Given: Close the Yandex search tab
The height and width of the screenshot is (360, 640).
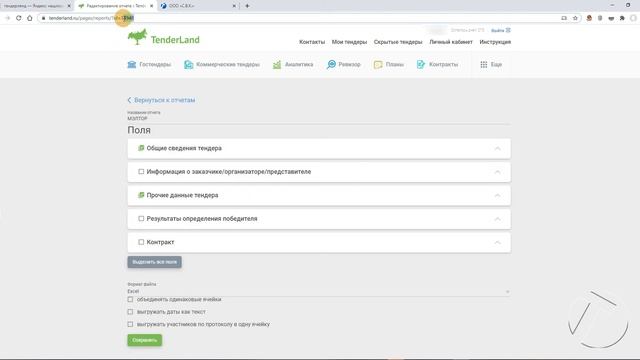Looking at the screenshot, I should click(x=69, y=6).
